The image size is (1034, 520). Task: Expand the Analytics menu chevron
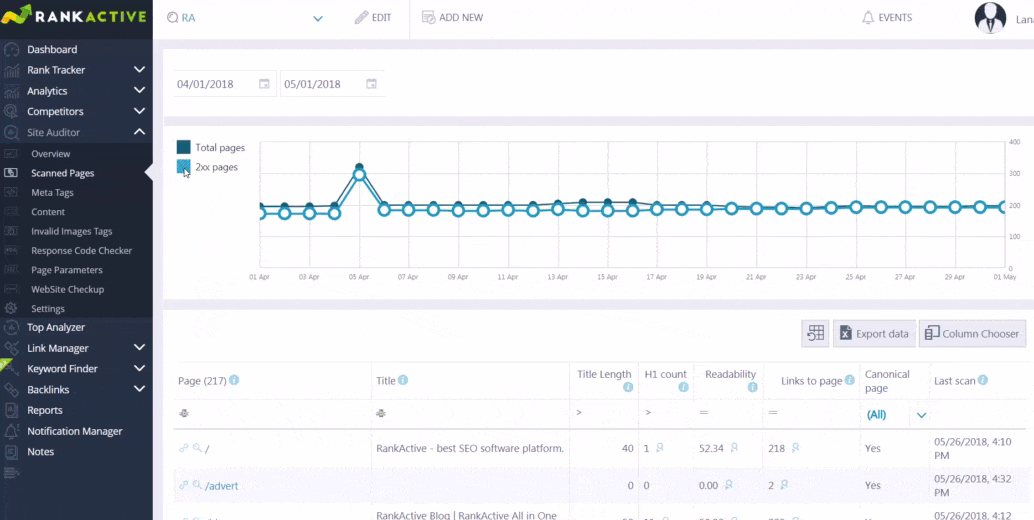pos(139,91)
